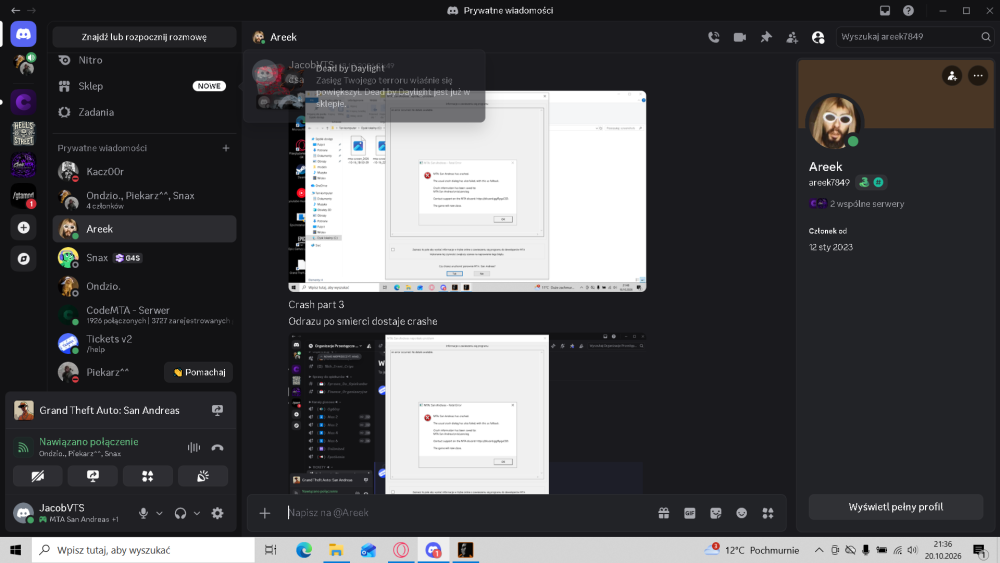Open Windows Start menu
This screenshot has width=1000, height=563.
pyautogui.click(x=16, y=550)
